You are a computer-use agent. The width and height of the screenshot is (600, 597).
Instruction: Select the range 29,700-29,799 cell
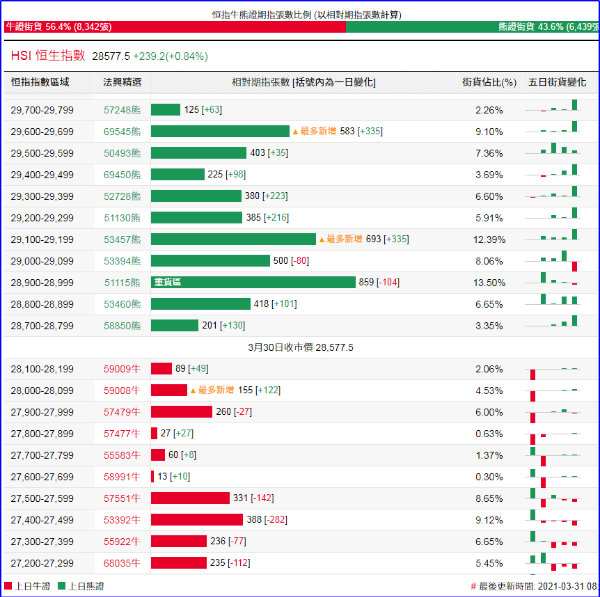(42, 110)
